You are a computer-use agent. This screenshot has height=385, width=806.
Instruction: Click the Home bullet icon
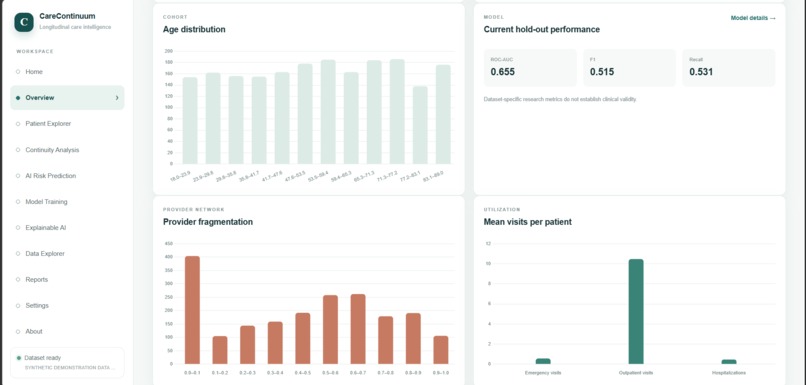coord(18,71)
